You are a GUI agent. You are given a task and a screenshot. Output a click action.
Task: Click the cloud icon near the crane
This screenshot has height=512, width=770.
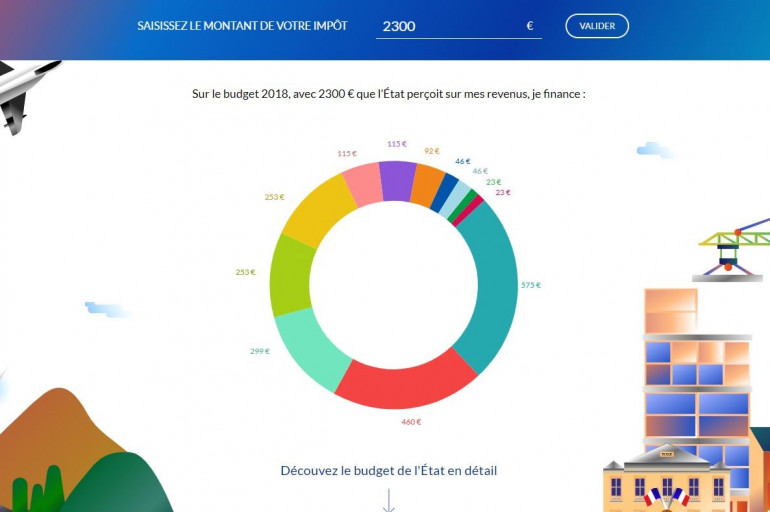(655, 150)
